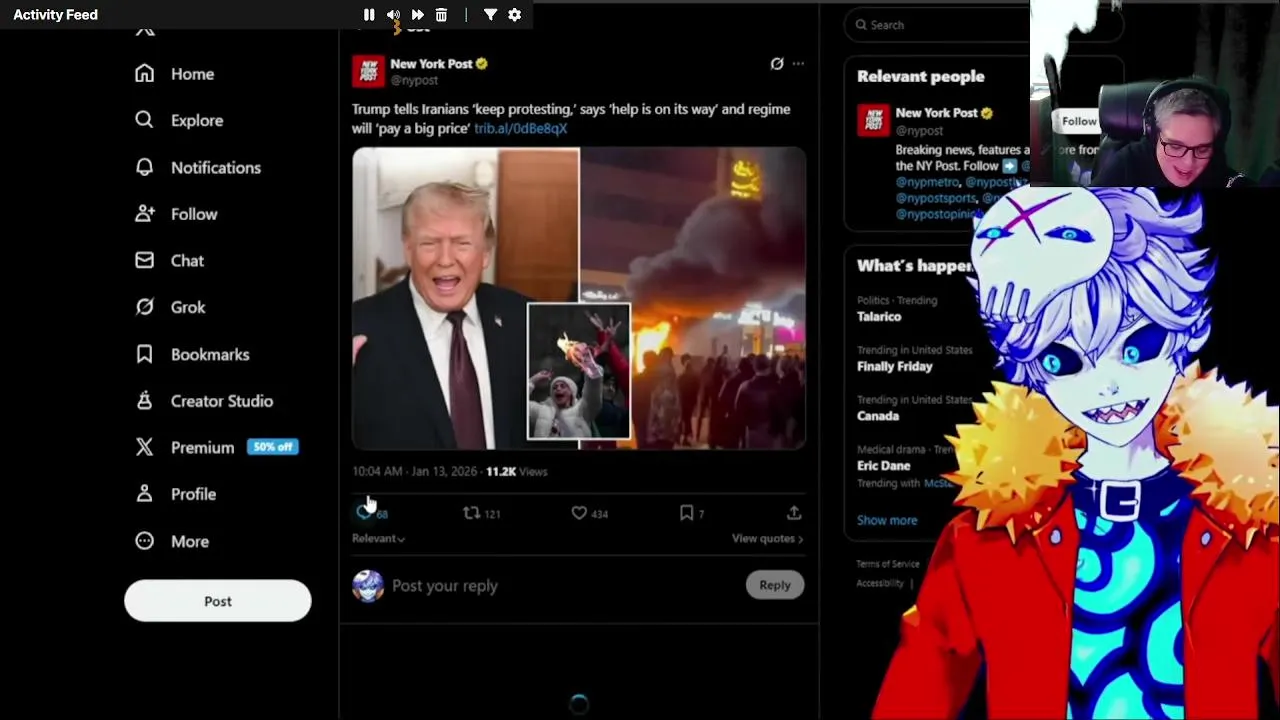Open New York Post under Relevant people

936,113
